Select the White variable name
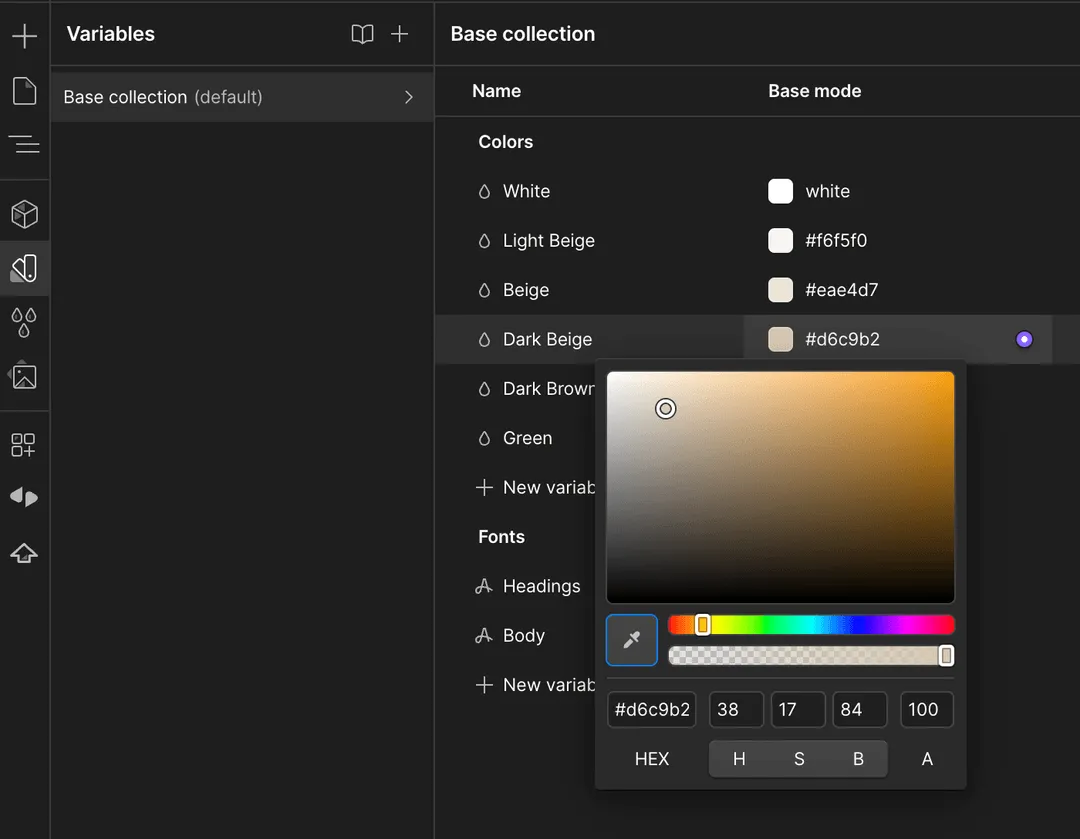The width and height of the screenshot is (1080, 839). 526,191
